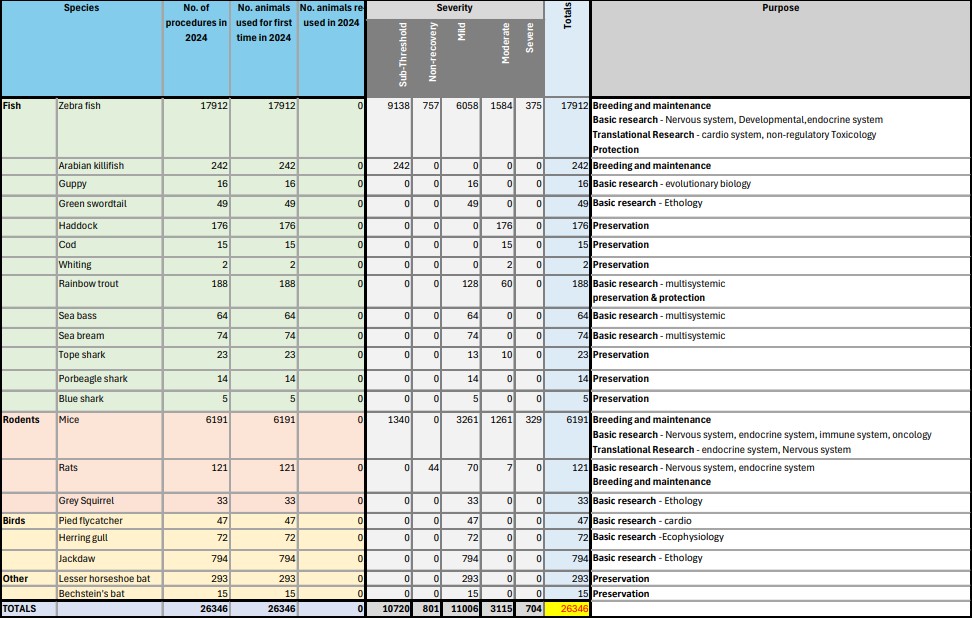Click the 'Jackdaw' species cell
The height and width of the screenshot is (618, 972).
click(77, 558)
